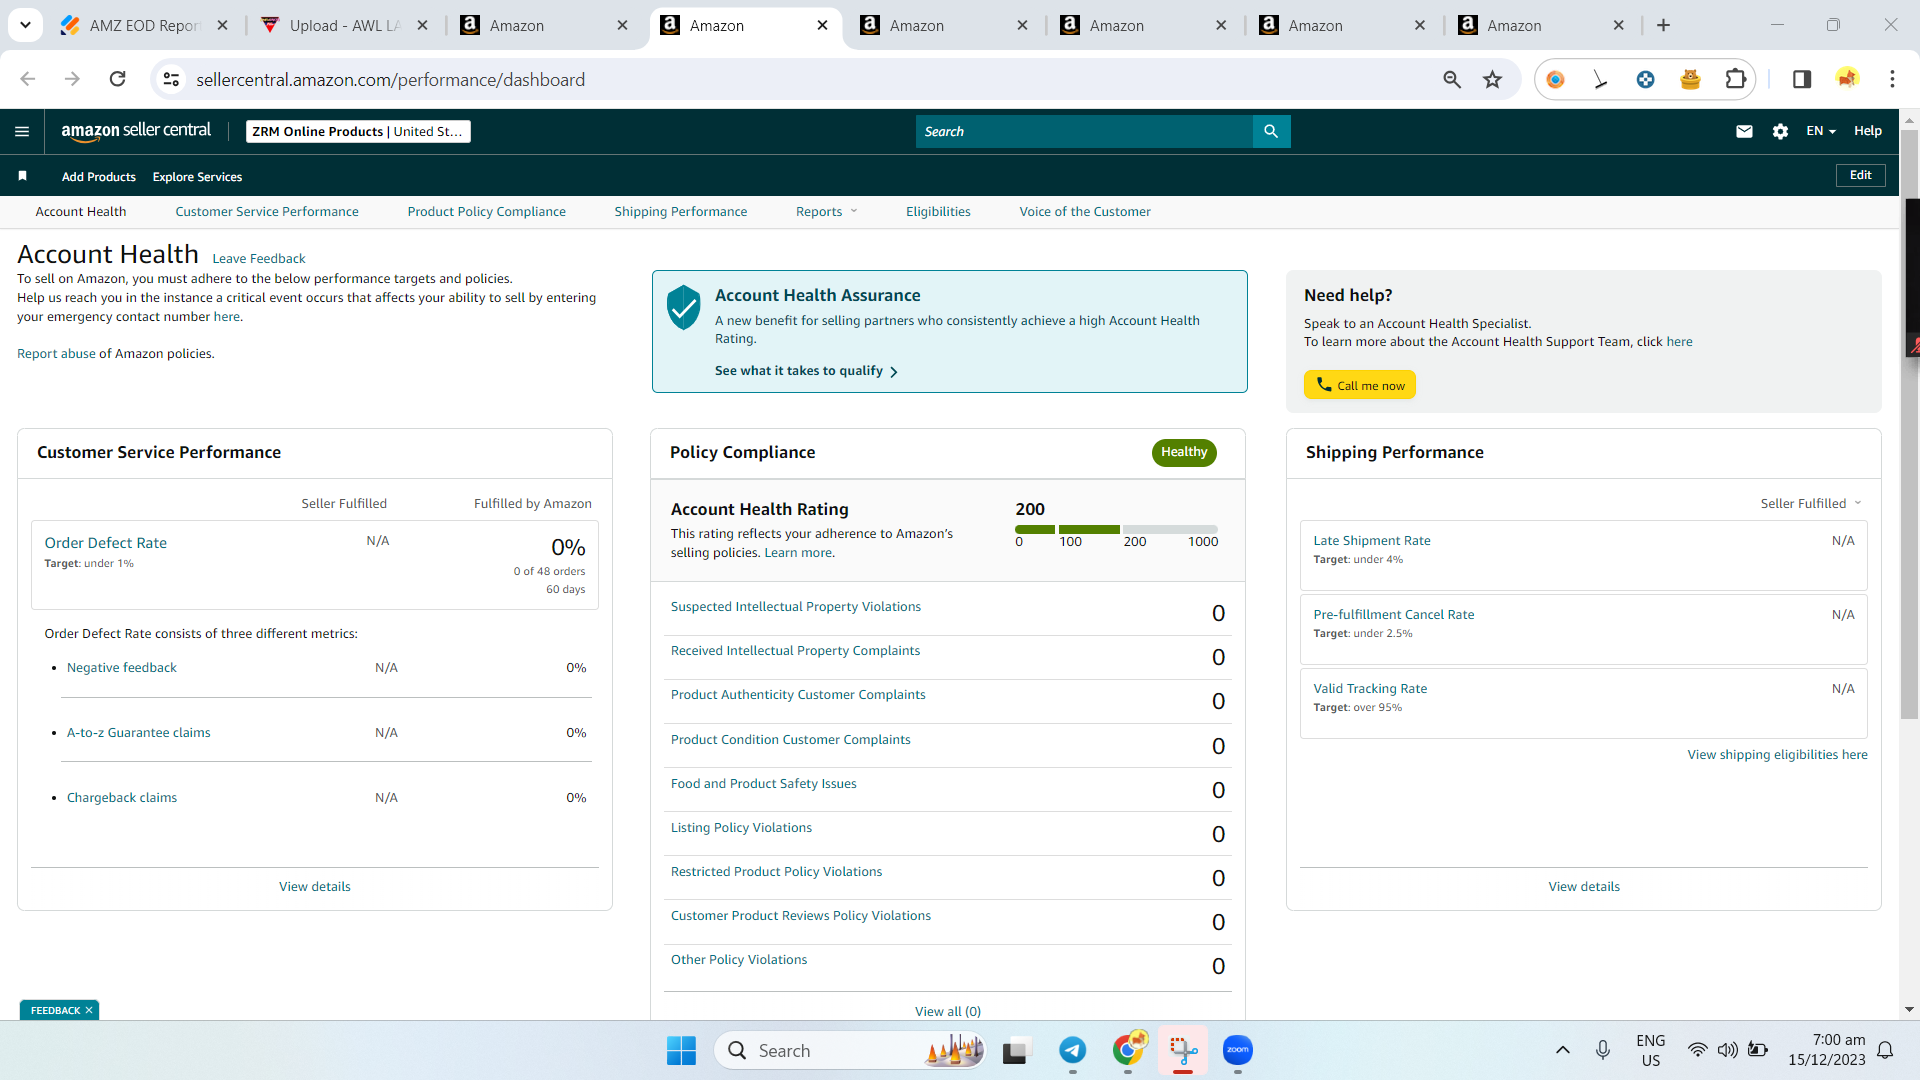Image resolution: width=1920 pixels, height=1080 pixels.
Task: Open the browser zoom magnifier icon
Action: click(x=1452, y=79)
